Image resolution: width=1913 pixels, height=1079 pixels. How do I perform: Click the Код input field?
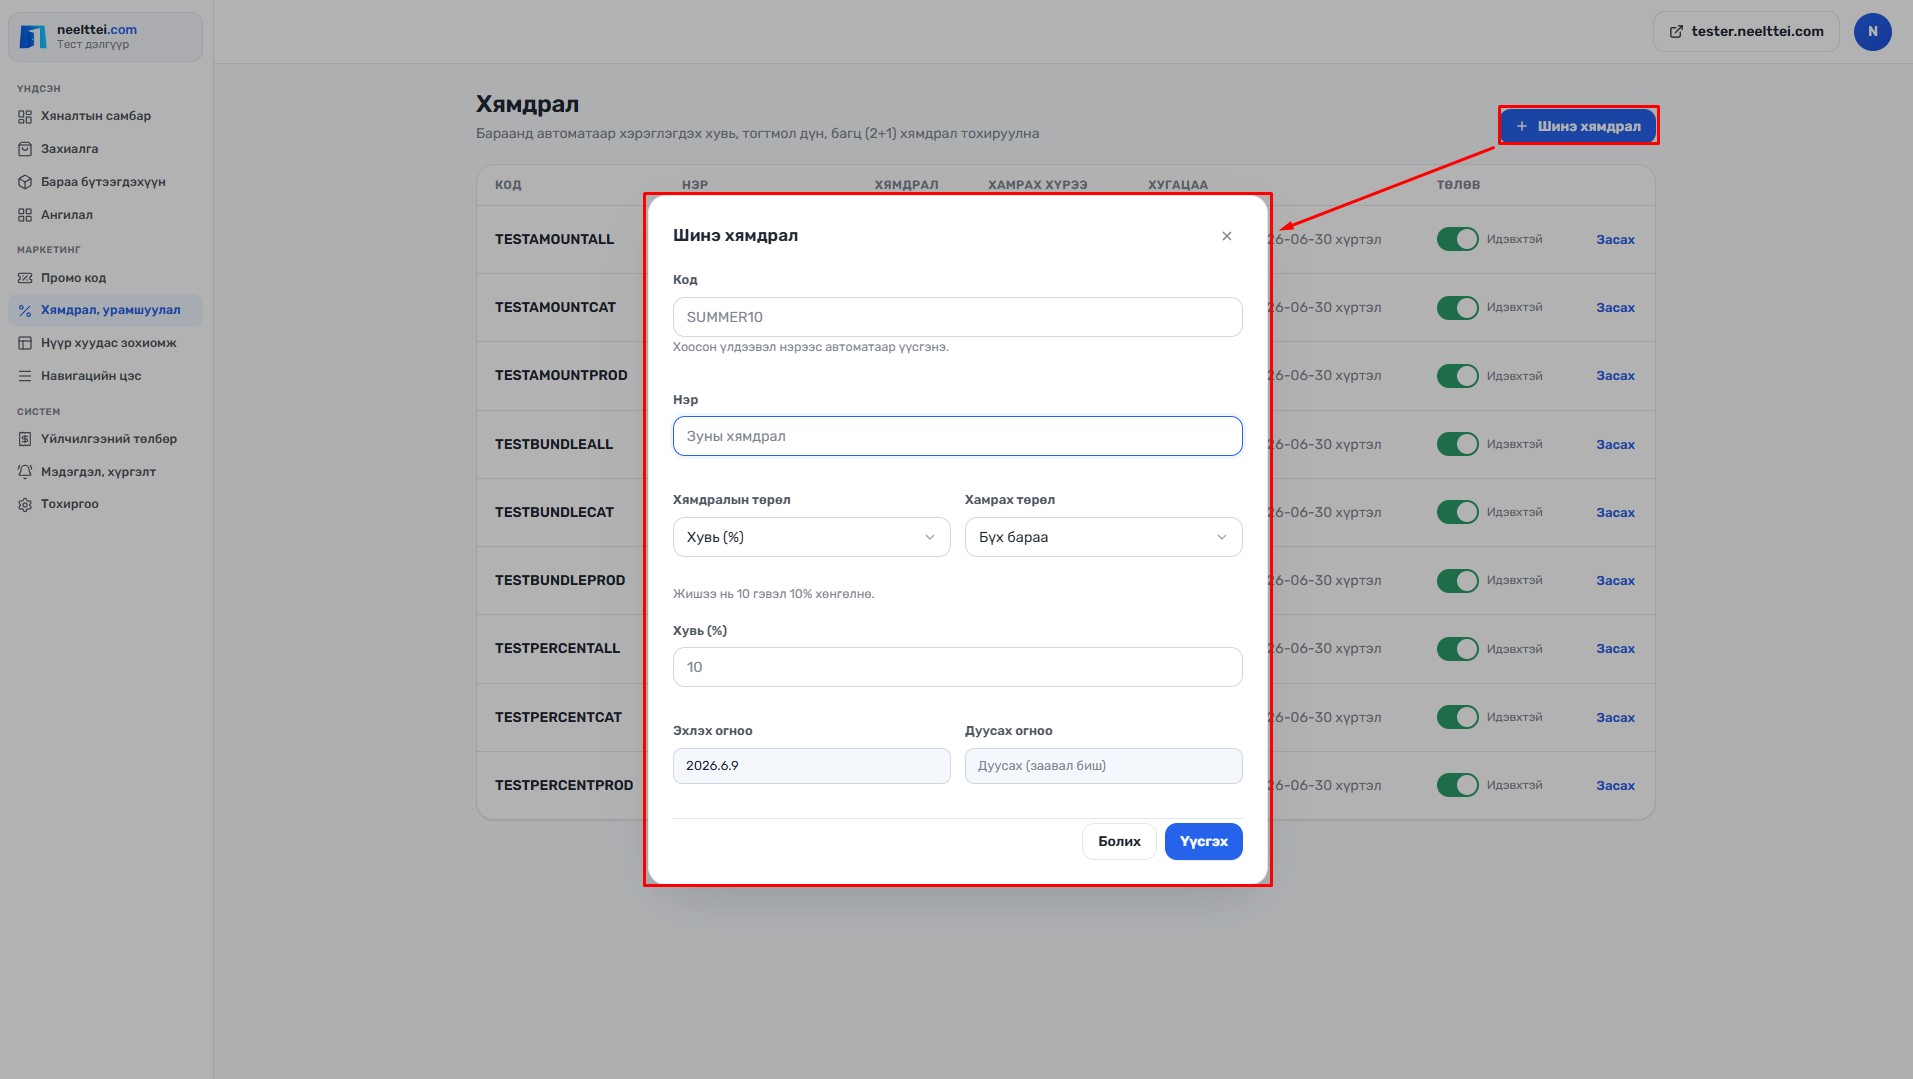pyautogui.click(x=957, y=317)
